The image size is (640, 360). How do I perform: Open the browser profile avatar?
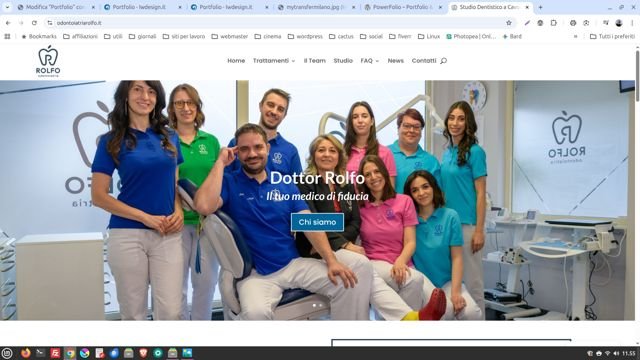(x=619, y=23)
